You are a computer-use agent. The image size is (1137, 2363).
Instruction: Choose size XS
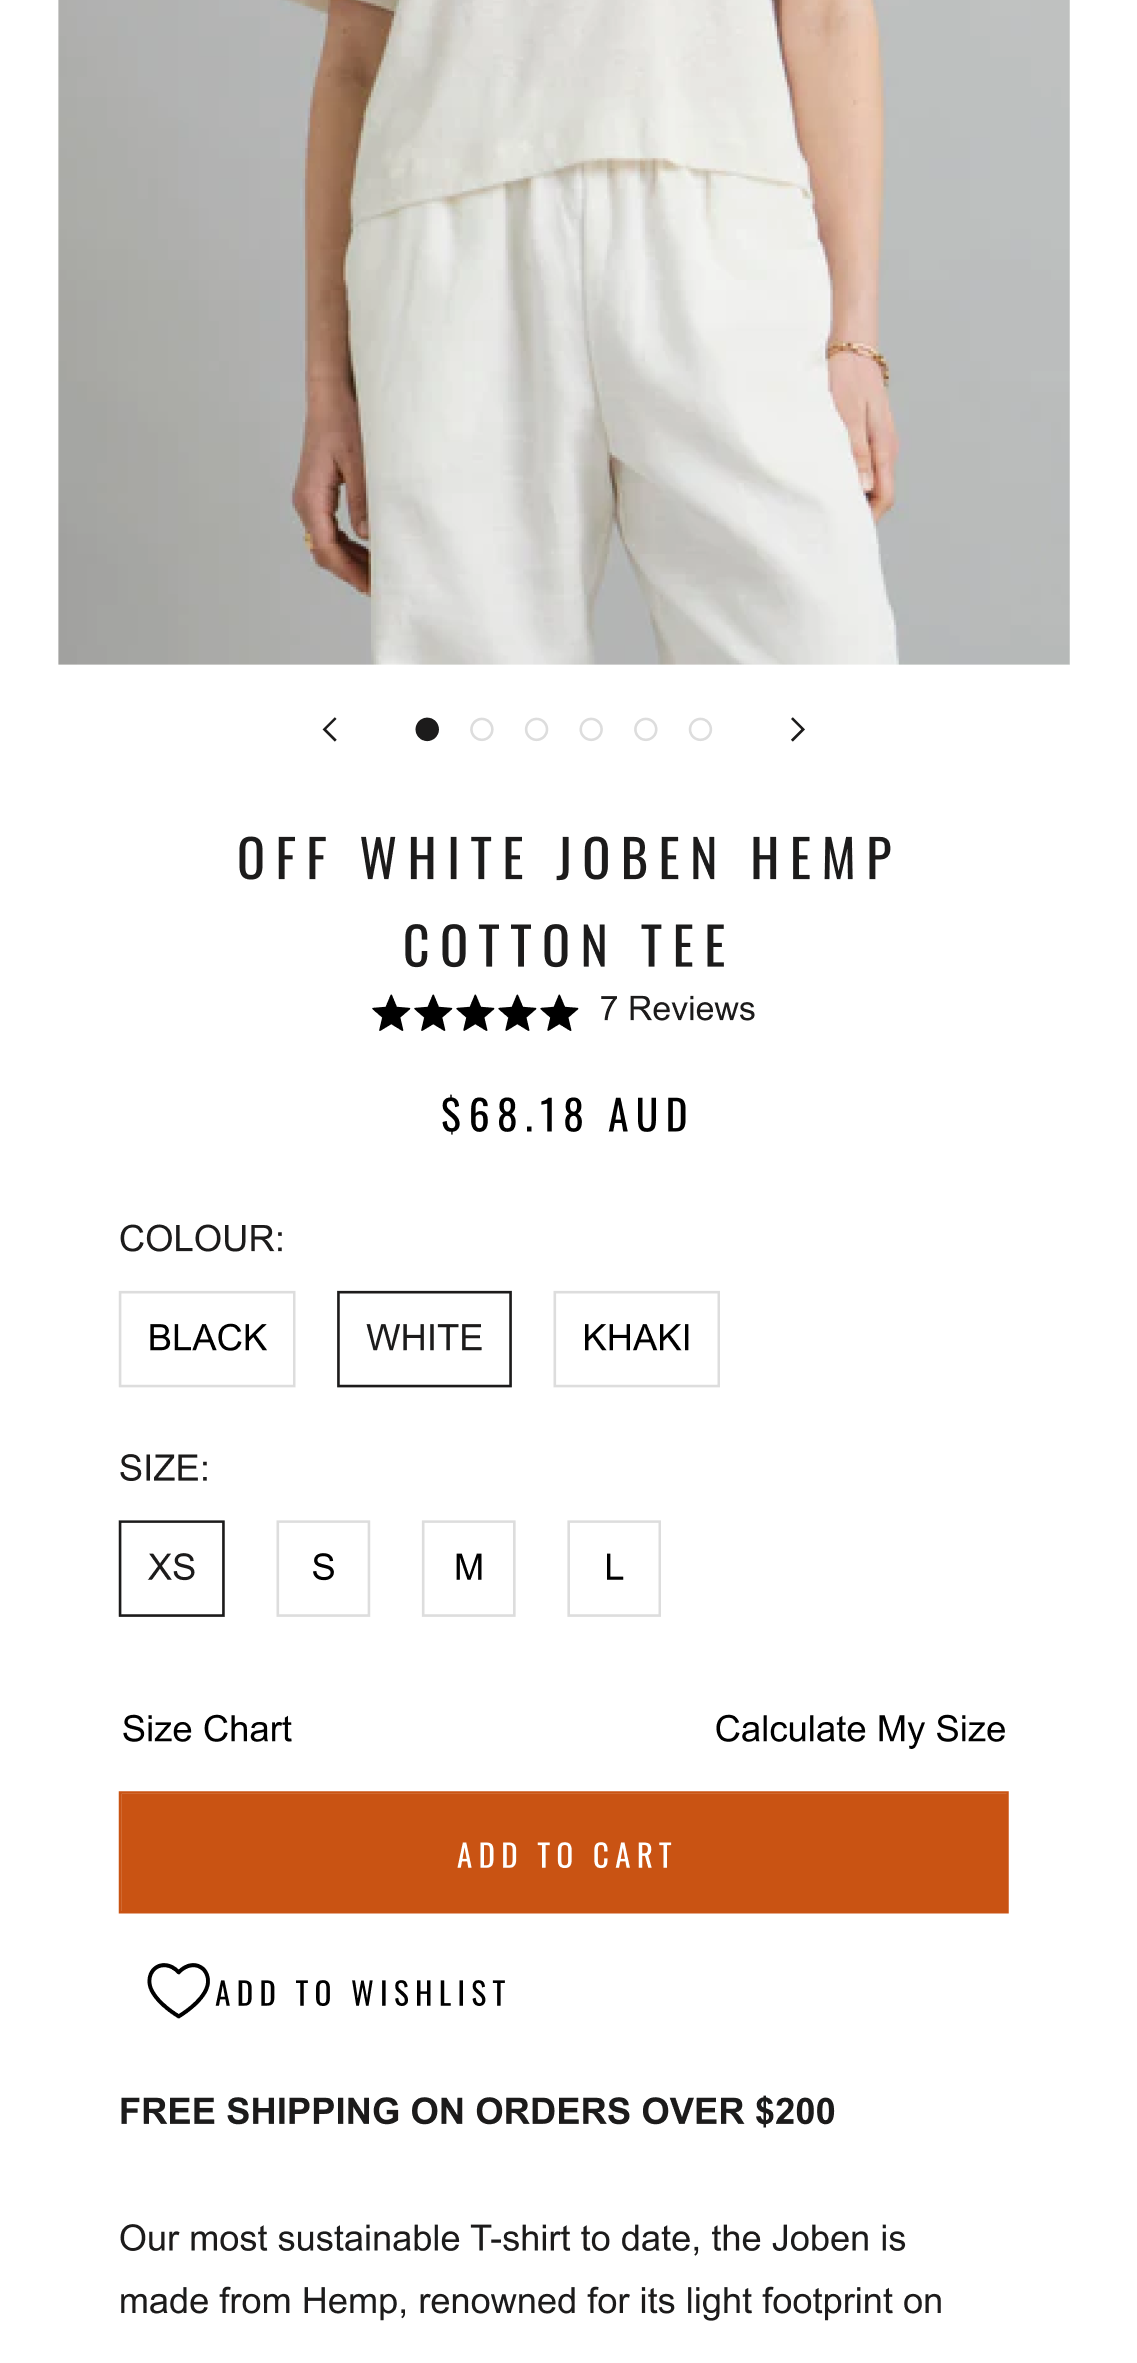[172, 1568]
